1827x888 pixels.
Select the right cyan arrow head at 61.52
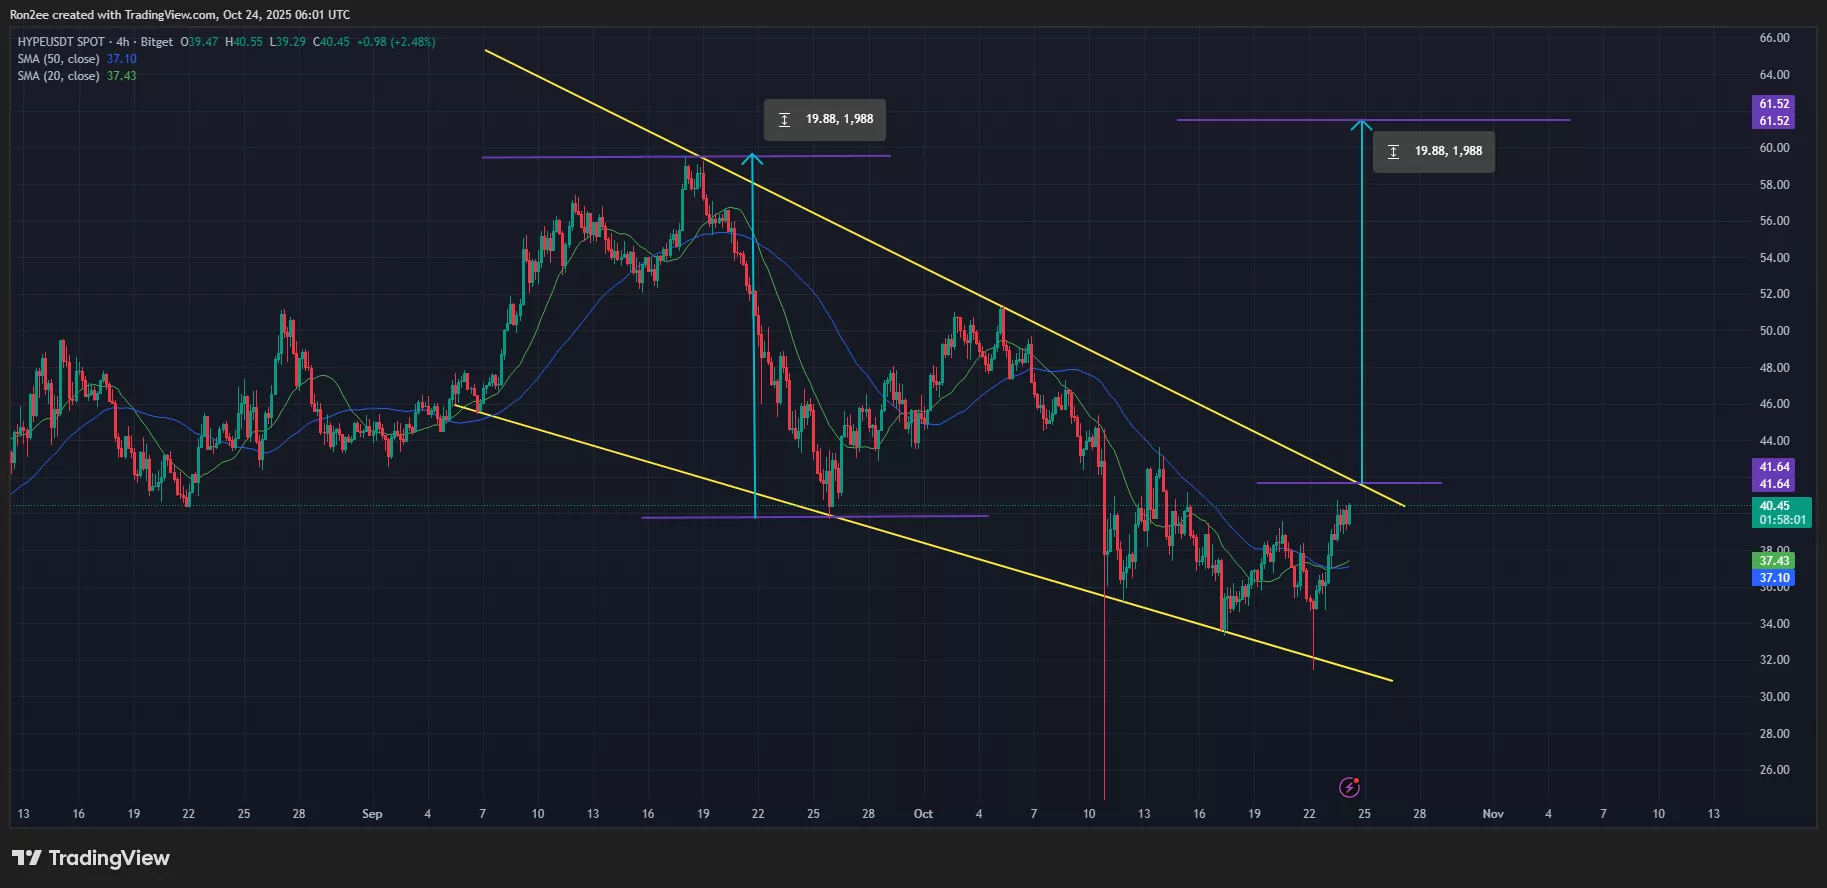1361,124
